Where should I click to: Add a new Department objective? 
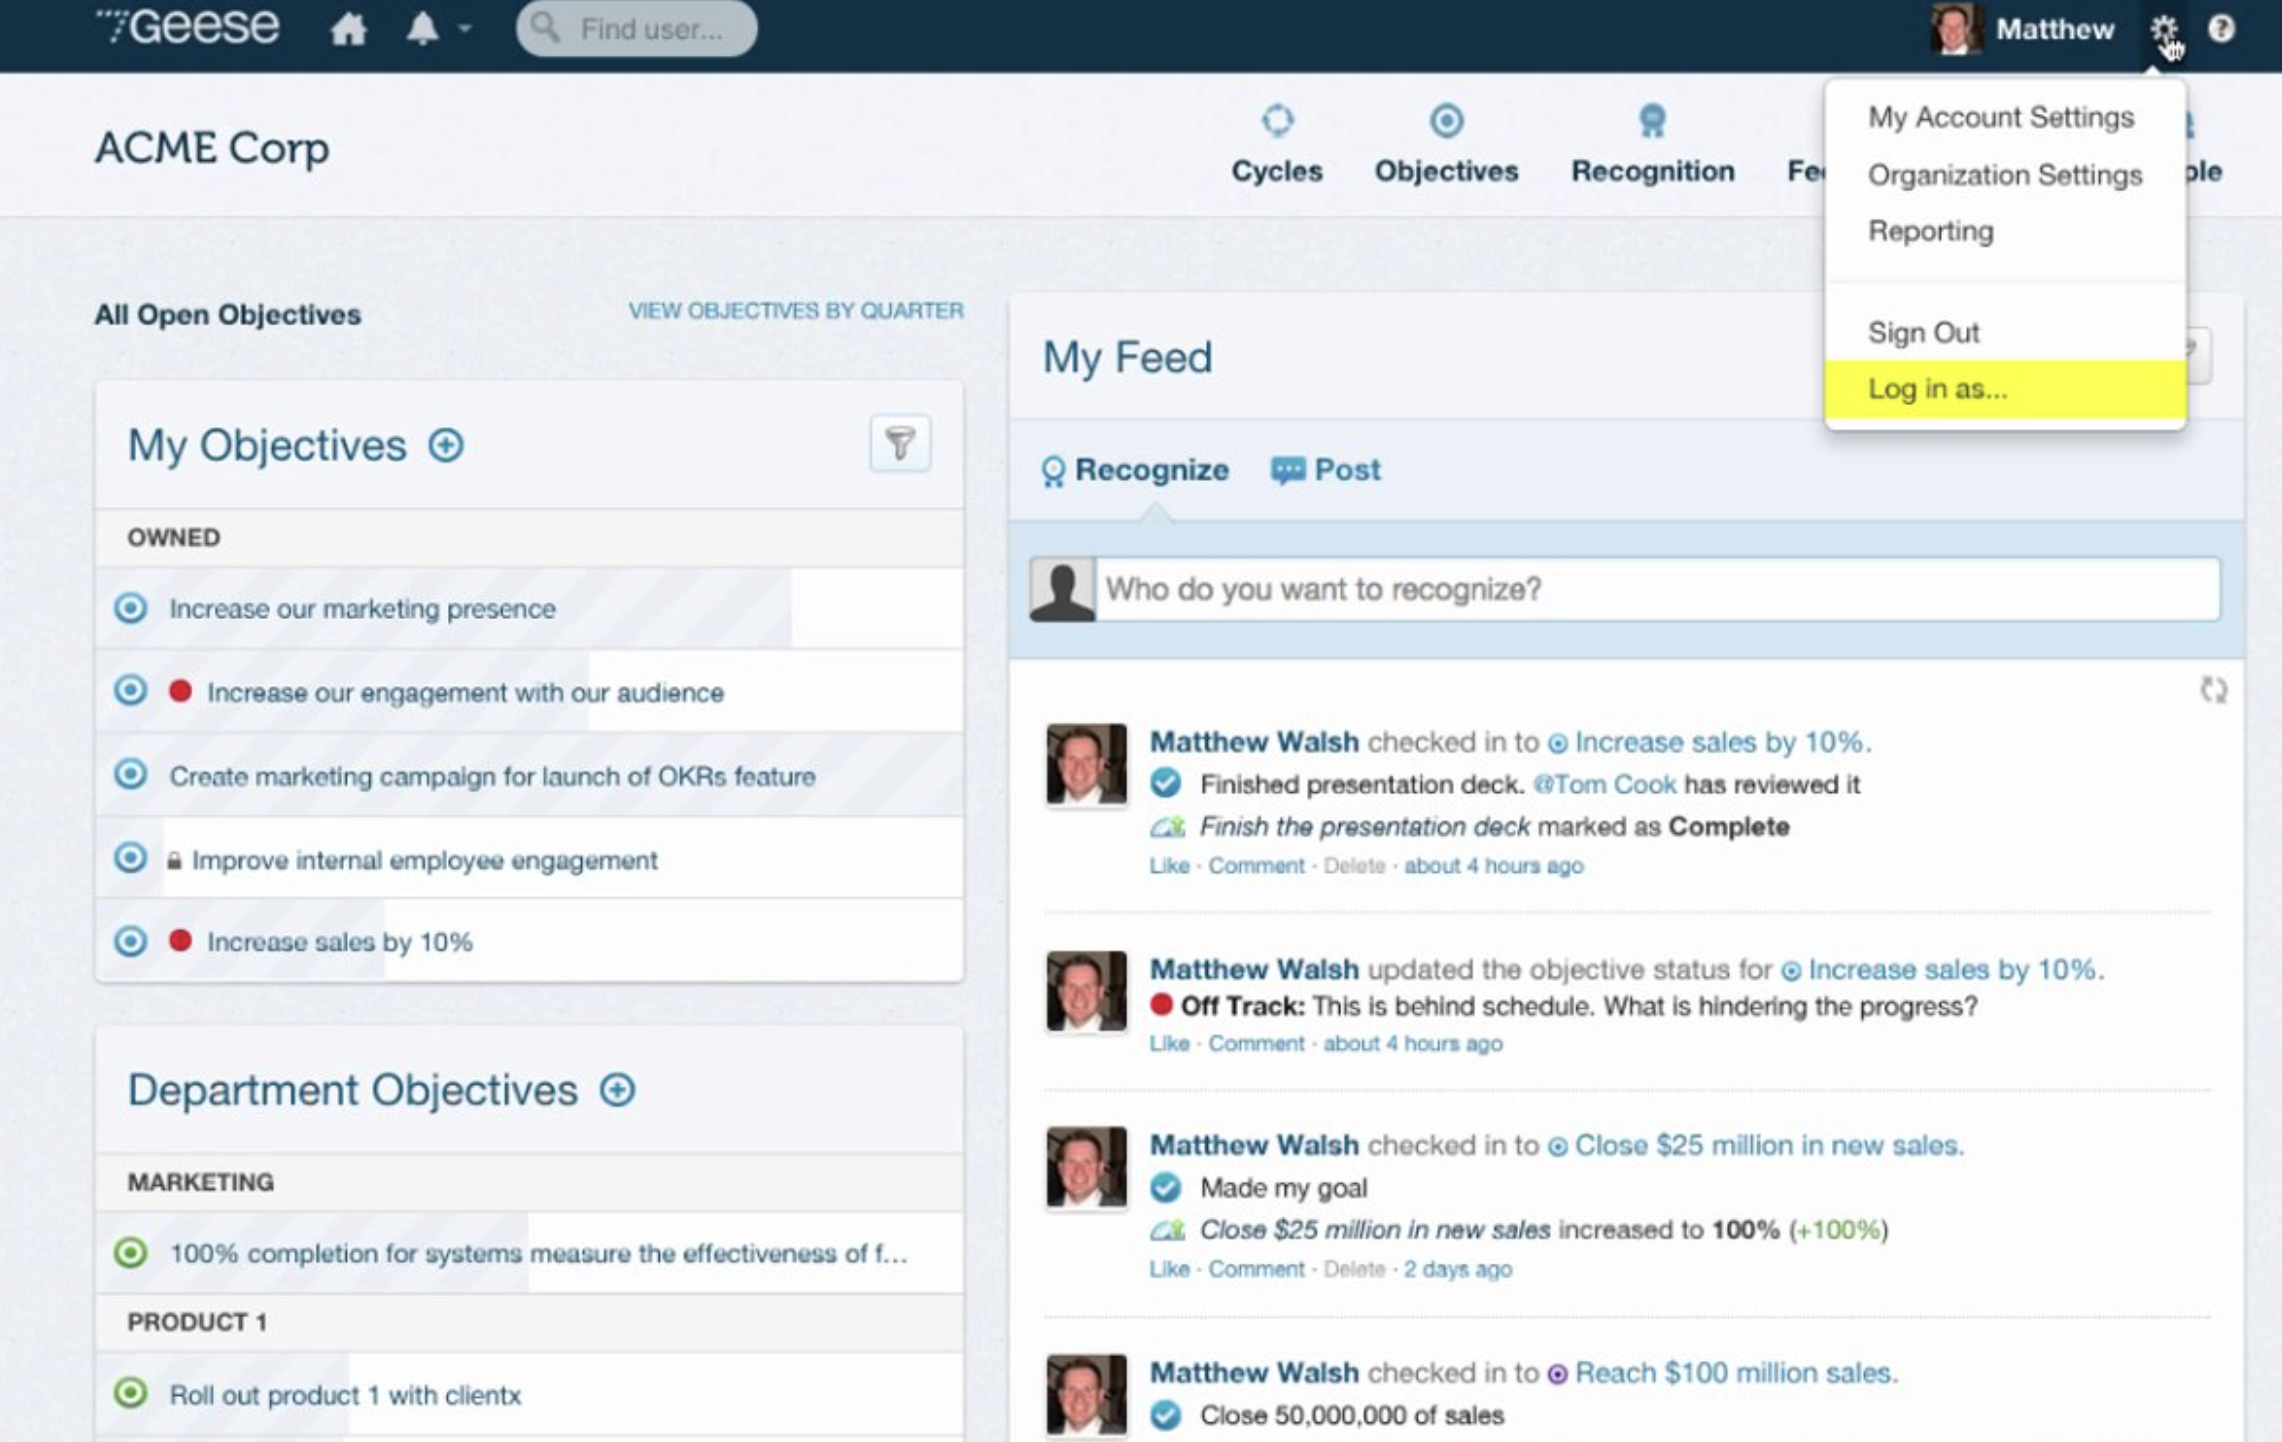pyautogui.click(x=617, y=1090)
